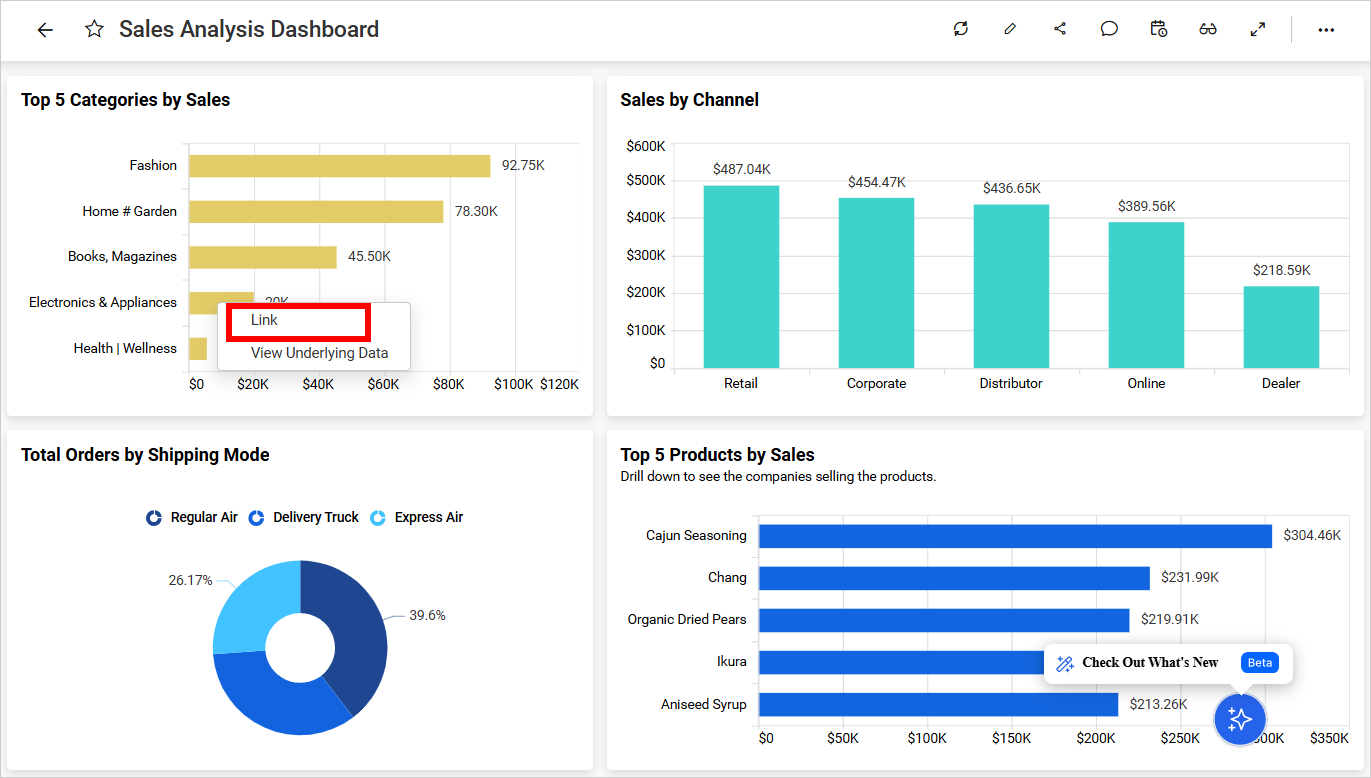Refresh the dashboard data
This screenshot has width=1371, height=778.
[961, 29]
